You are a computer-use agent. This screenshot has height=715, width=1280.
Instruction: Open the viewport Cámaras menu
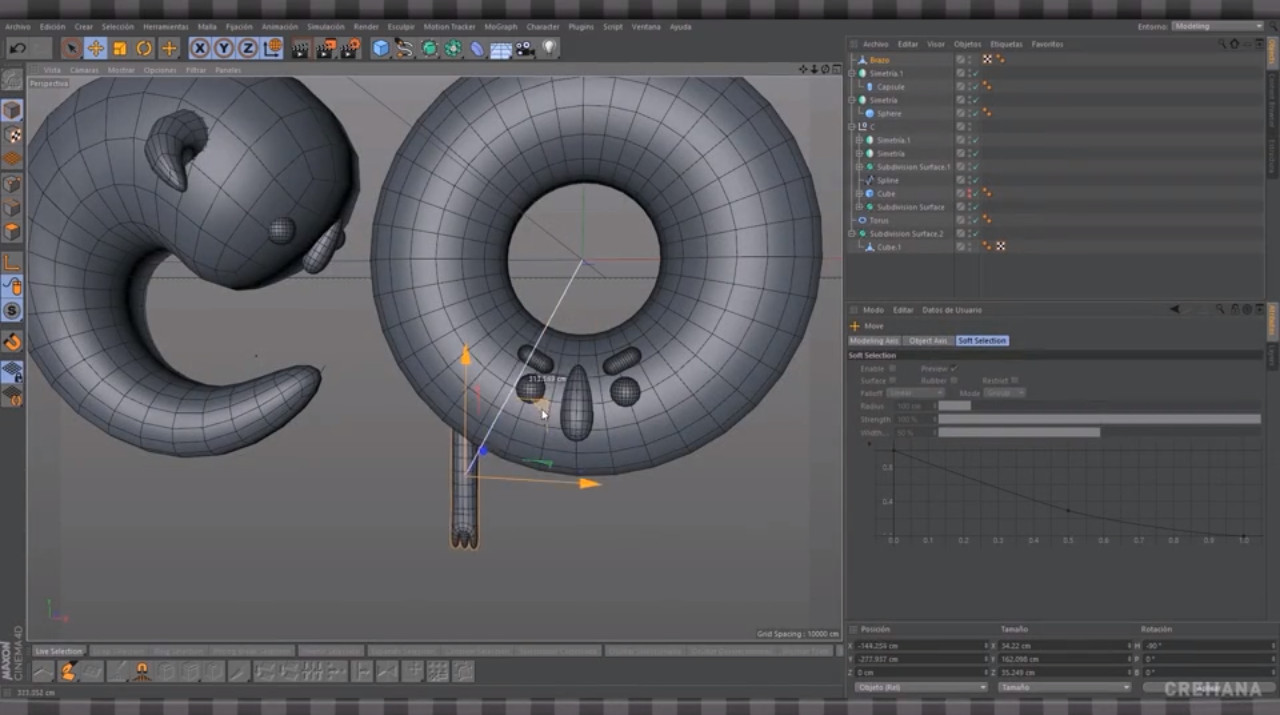[84, 70]
